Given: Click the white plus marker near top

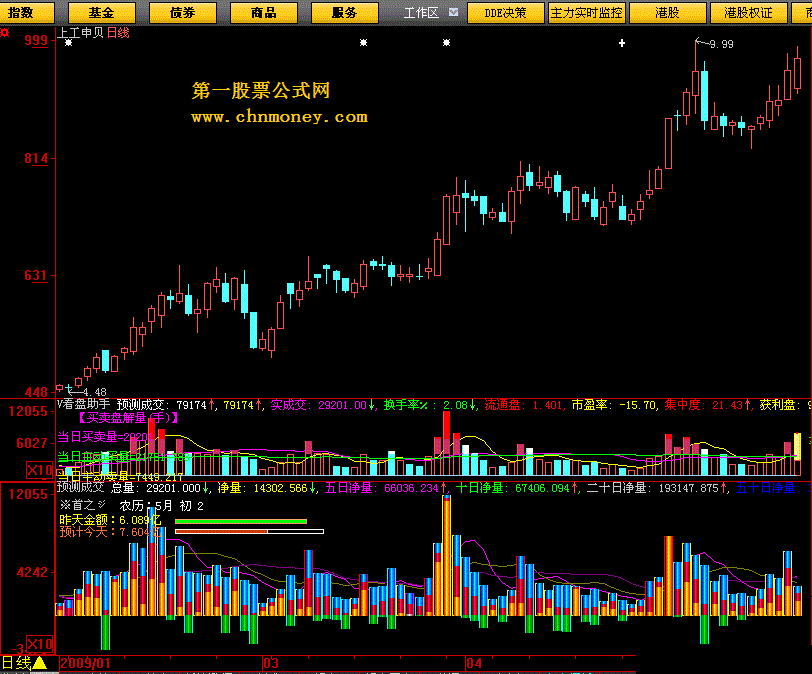Looking at the screenshot, I should click(x=622, y=43).
